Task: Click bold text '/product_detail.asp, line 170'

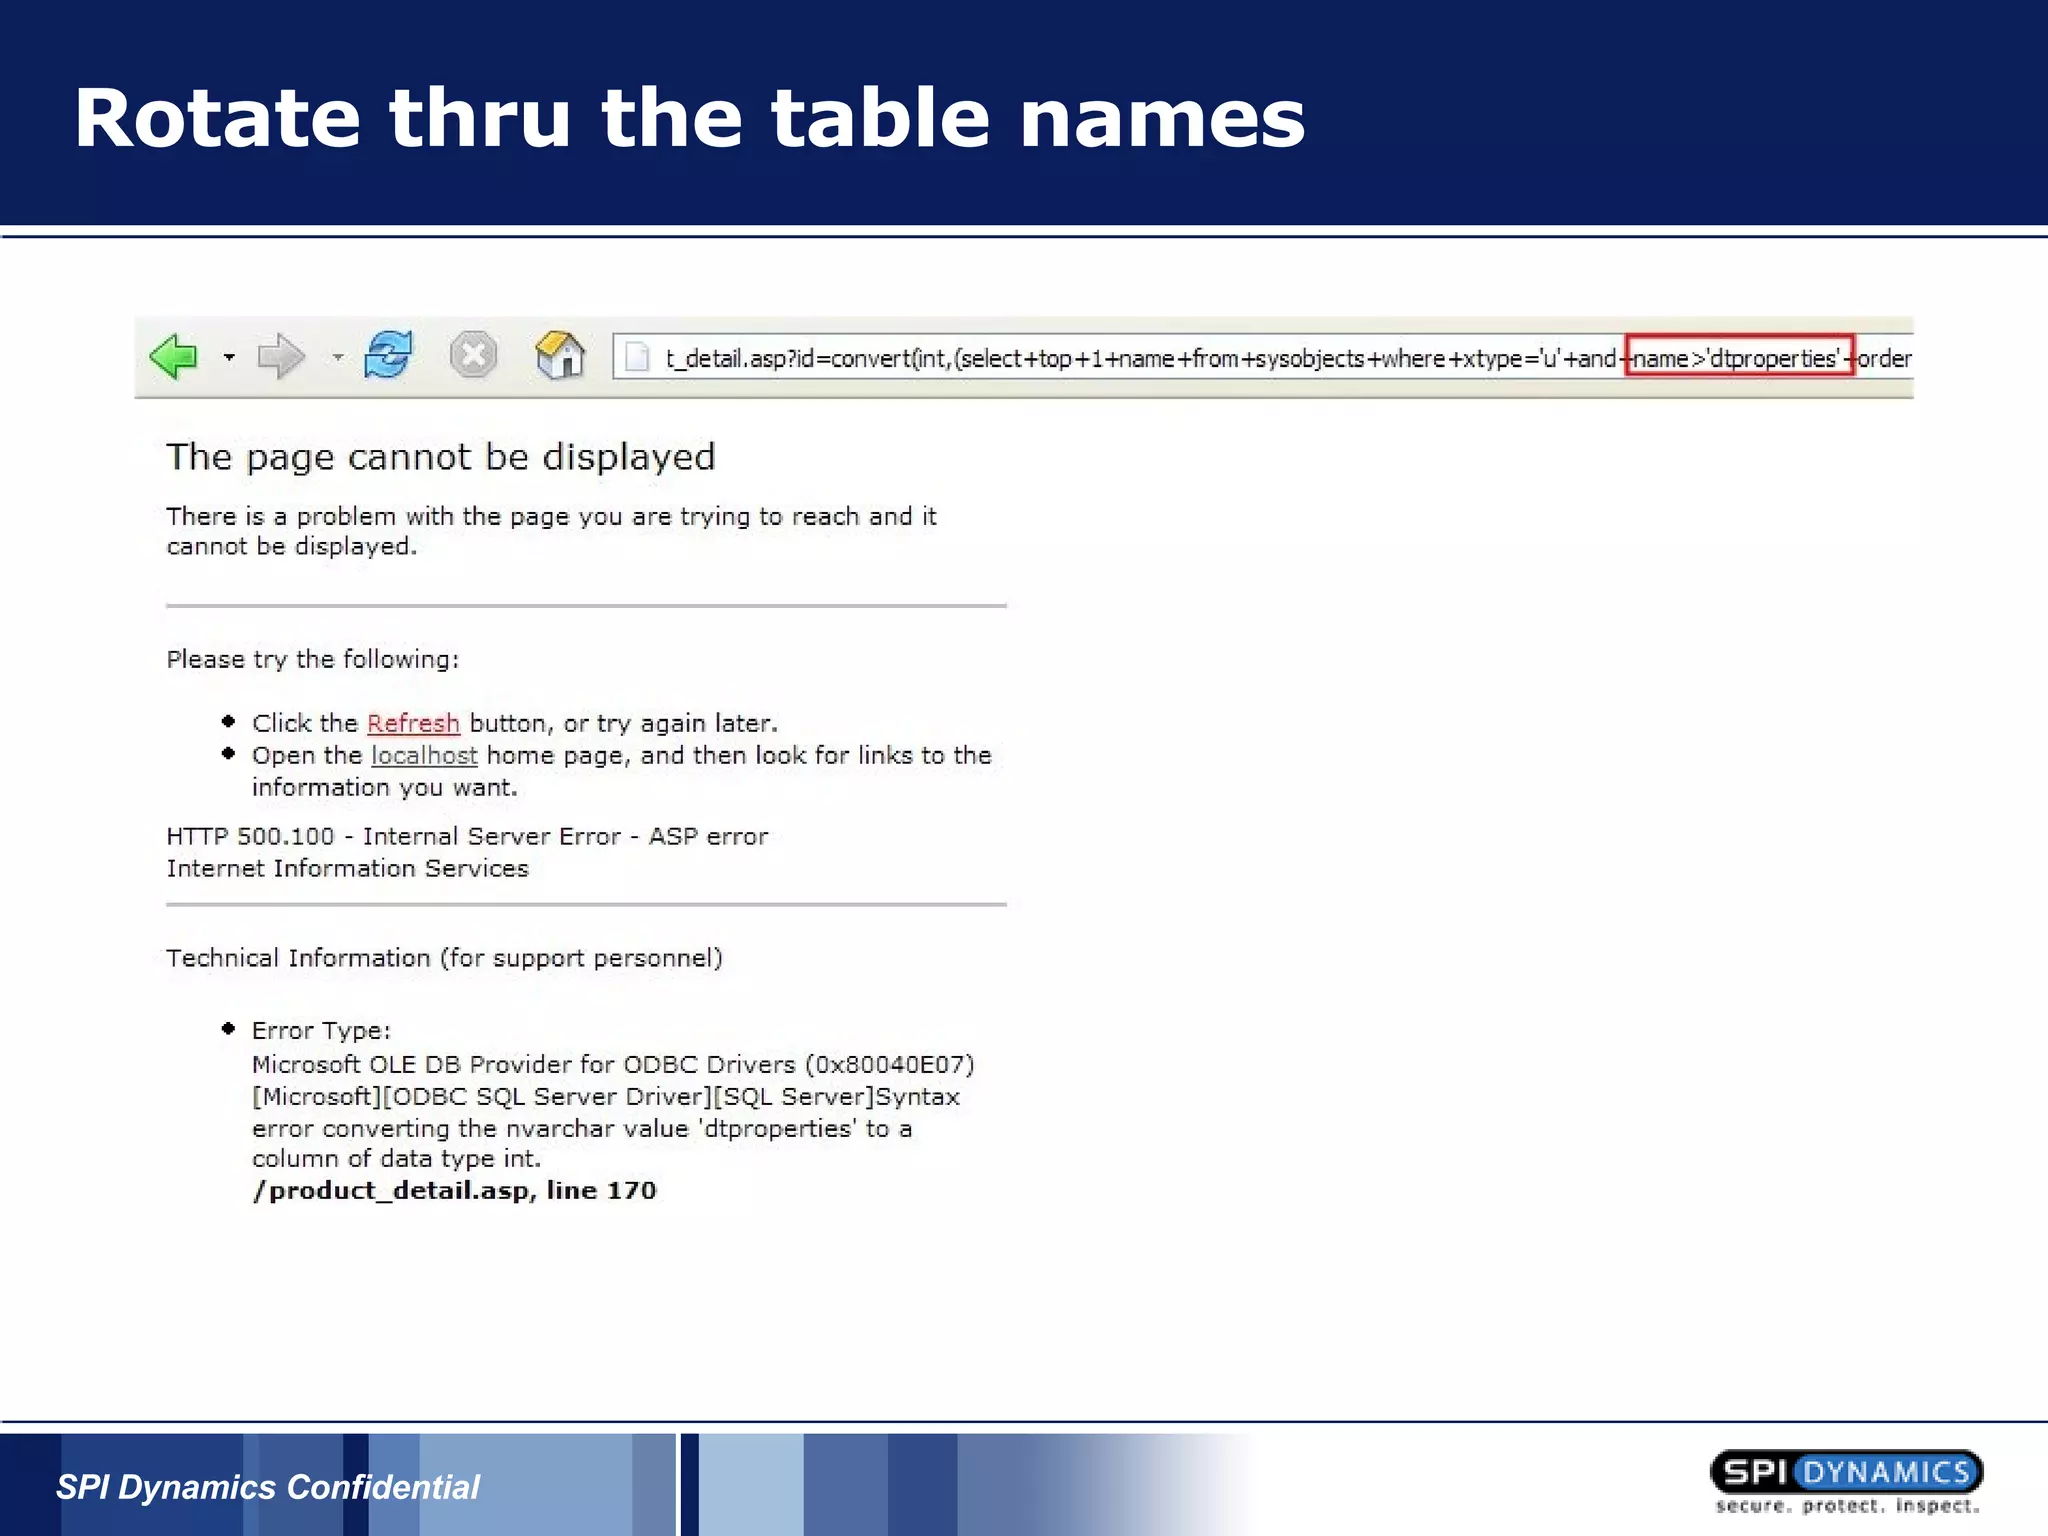Action: pyautogui.click(x=454, y=1190)
